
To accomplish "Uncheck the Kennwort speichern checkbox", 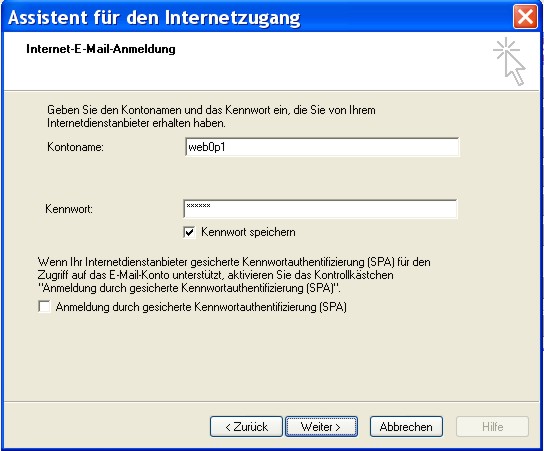I will 189,232.
